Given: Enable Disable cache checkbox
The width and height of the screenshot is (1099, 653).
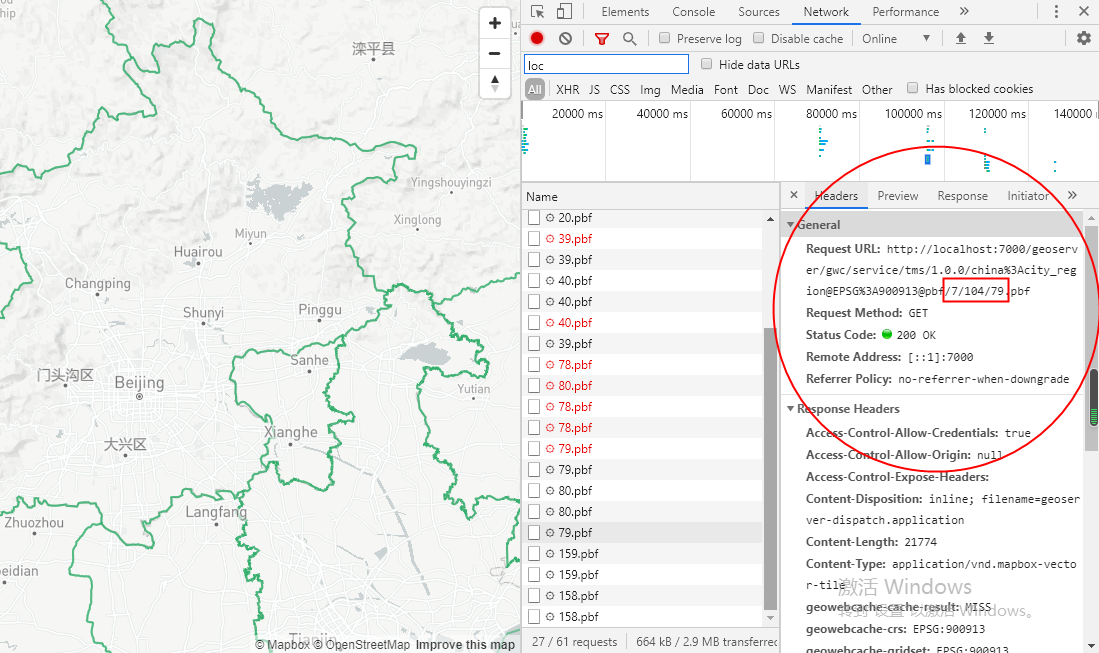Looking at the screenshot, I should coord(758,38).
